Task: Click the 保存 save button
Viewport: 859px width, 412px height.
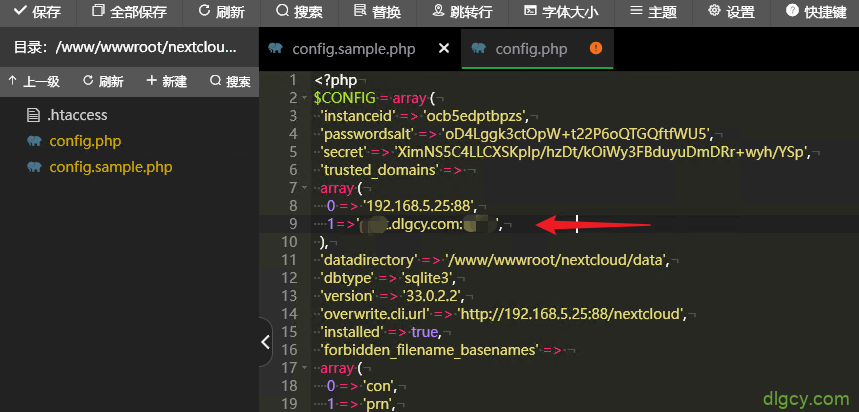Action: click(x=37, y=12)
